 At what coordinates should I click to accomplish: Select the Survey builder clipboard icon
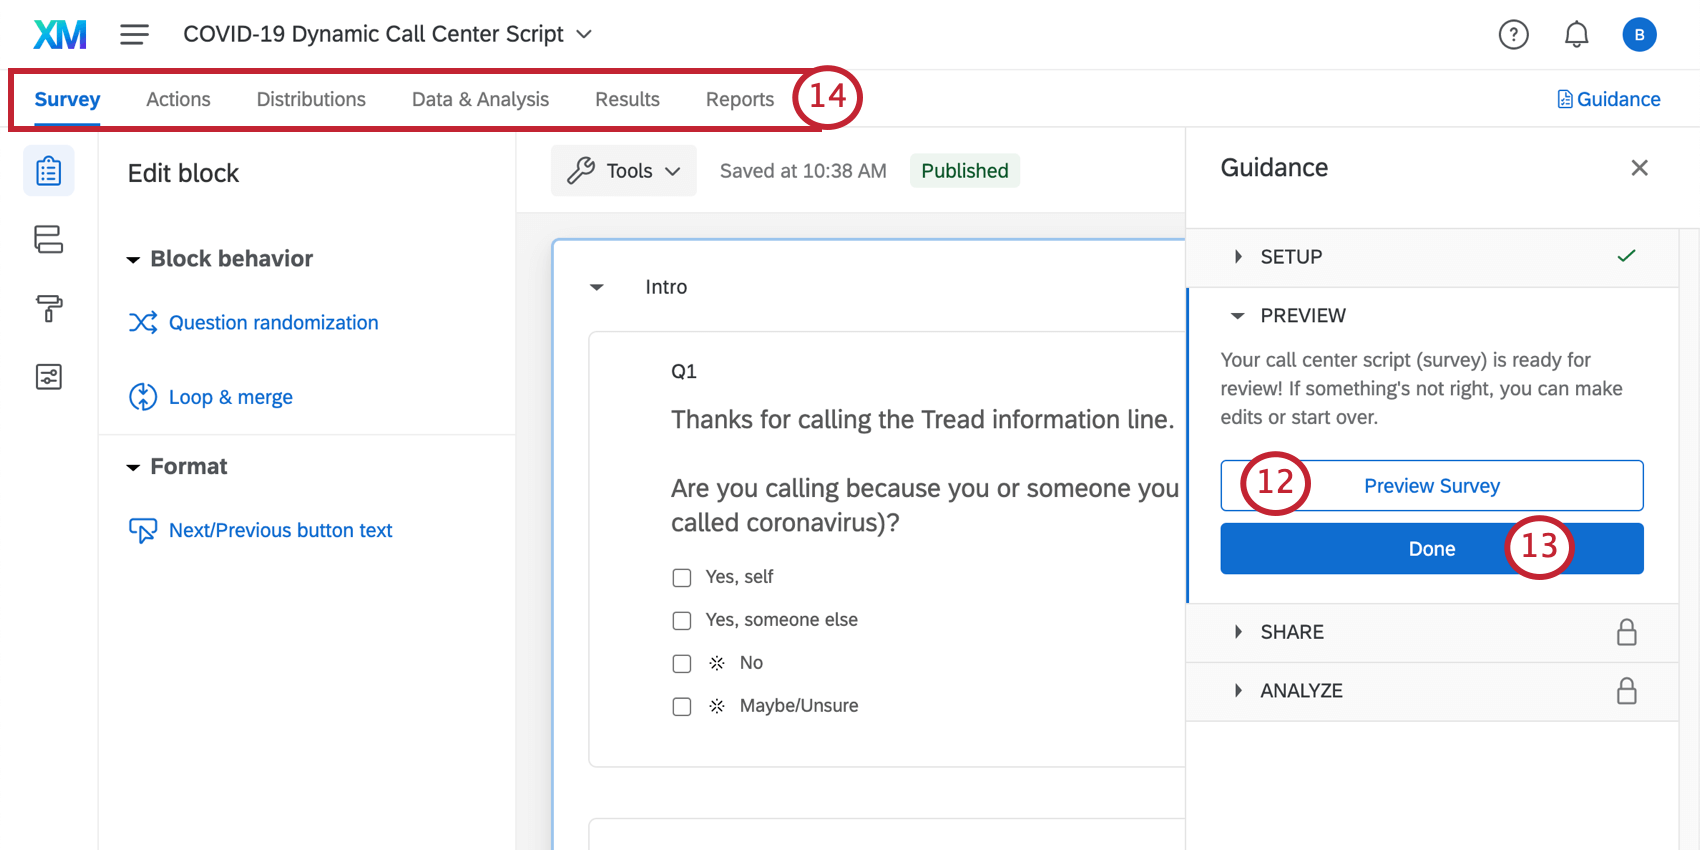coord(49,171)
